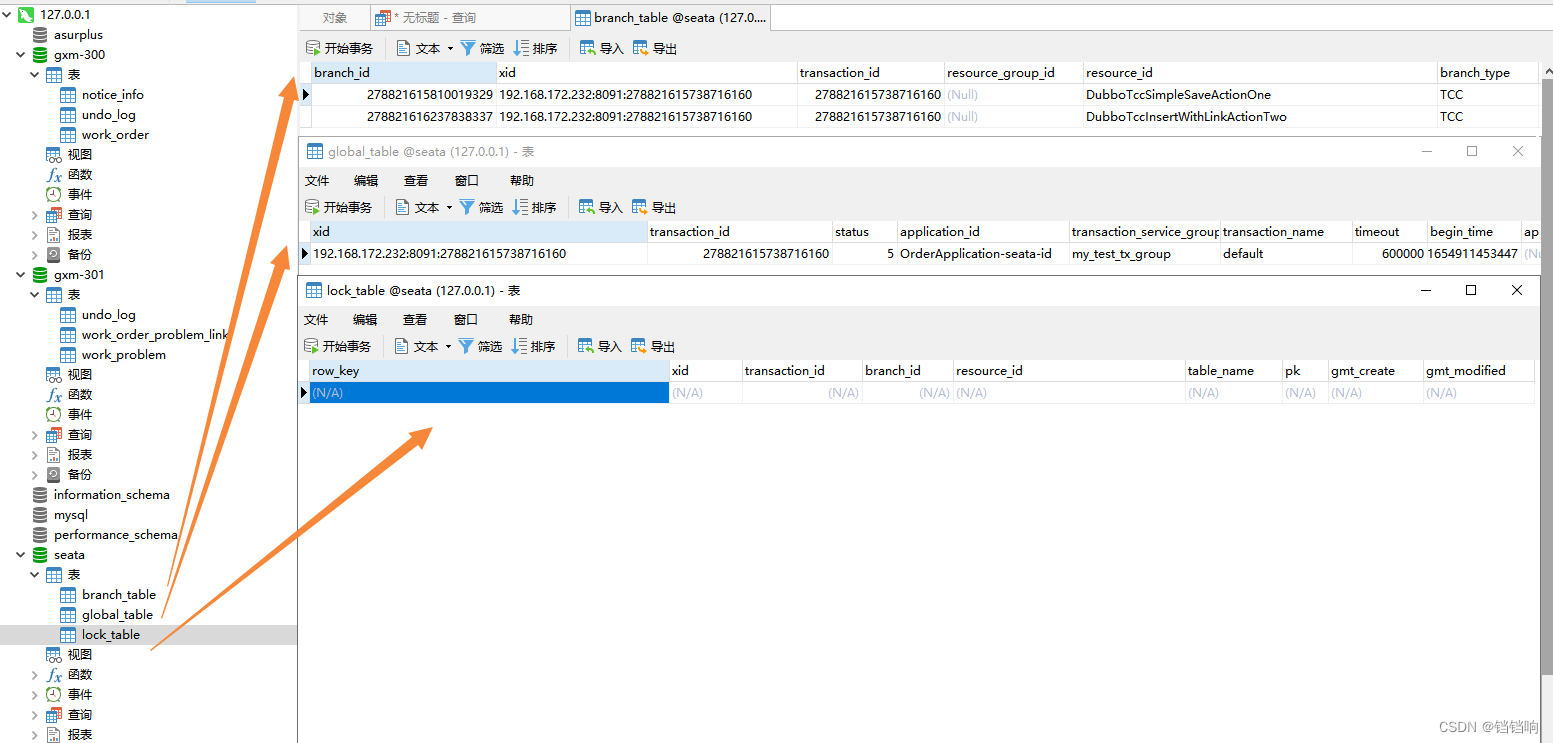Collapse the 表 folder under seata
Viewport: 1553px width, 743px height.
click(35, 575)
